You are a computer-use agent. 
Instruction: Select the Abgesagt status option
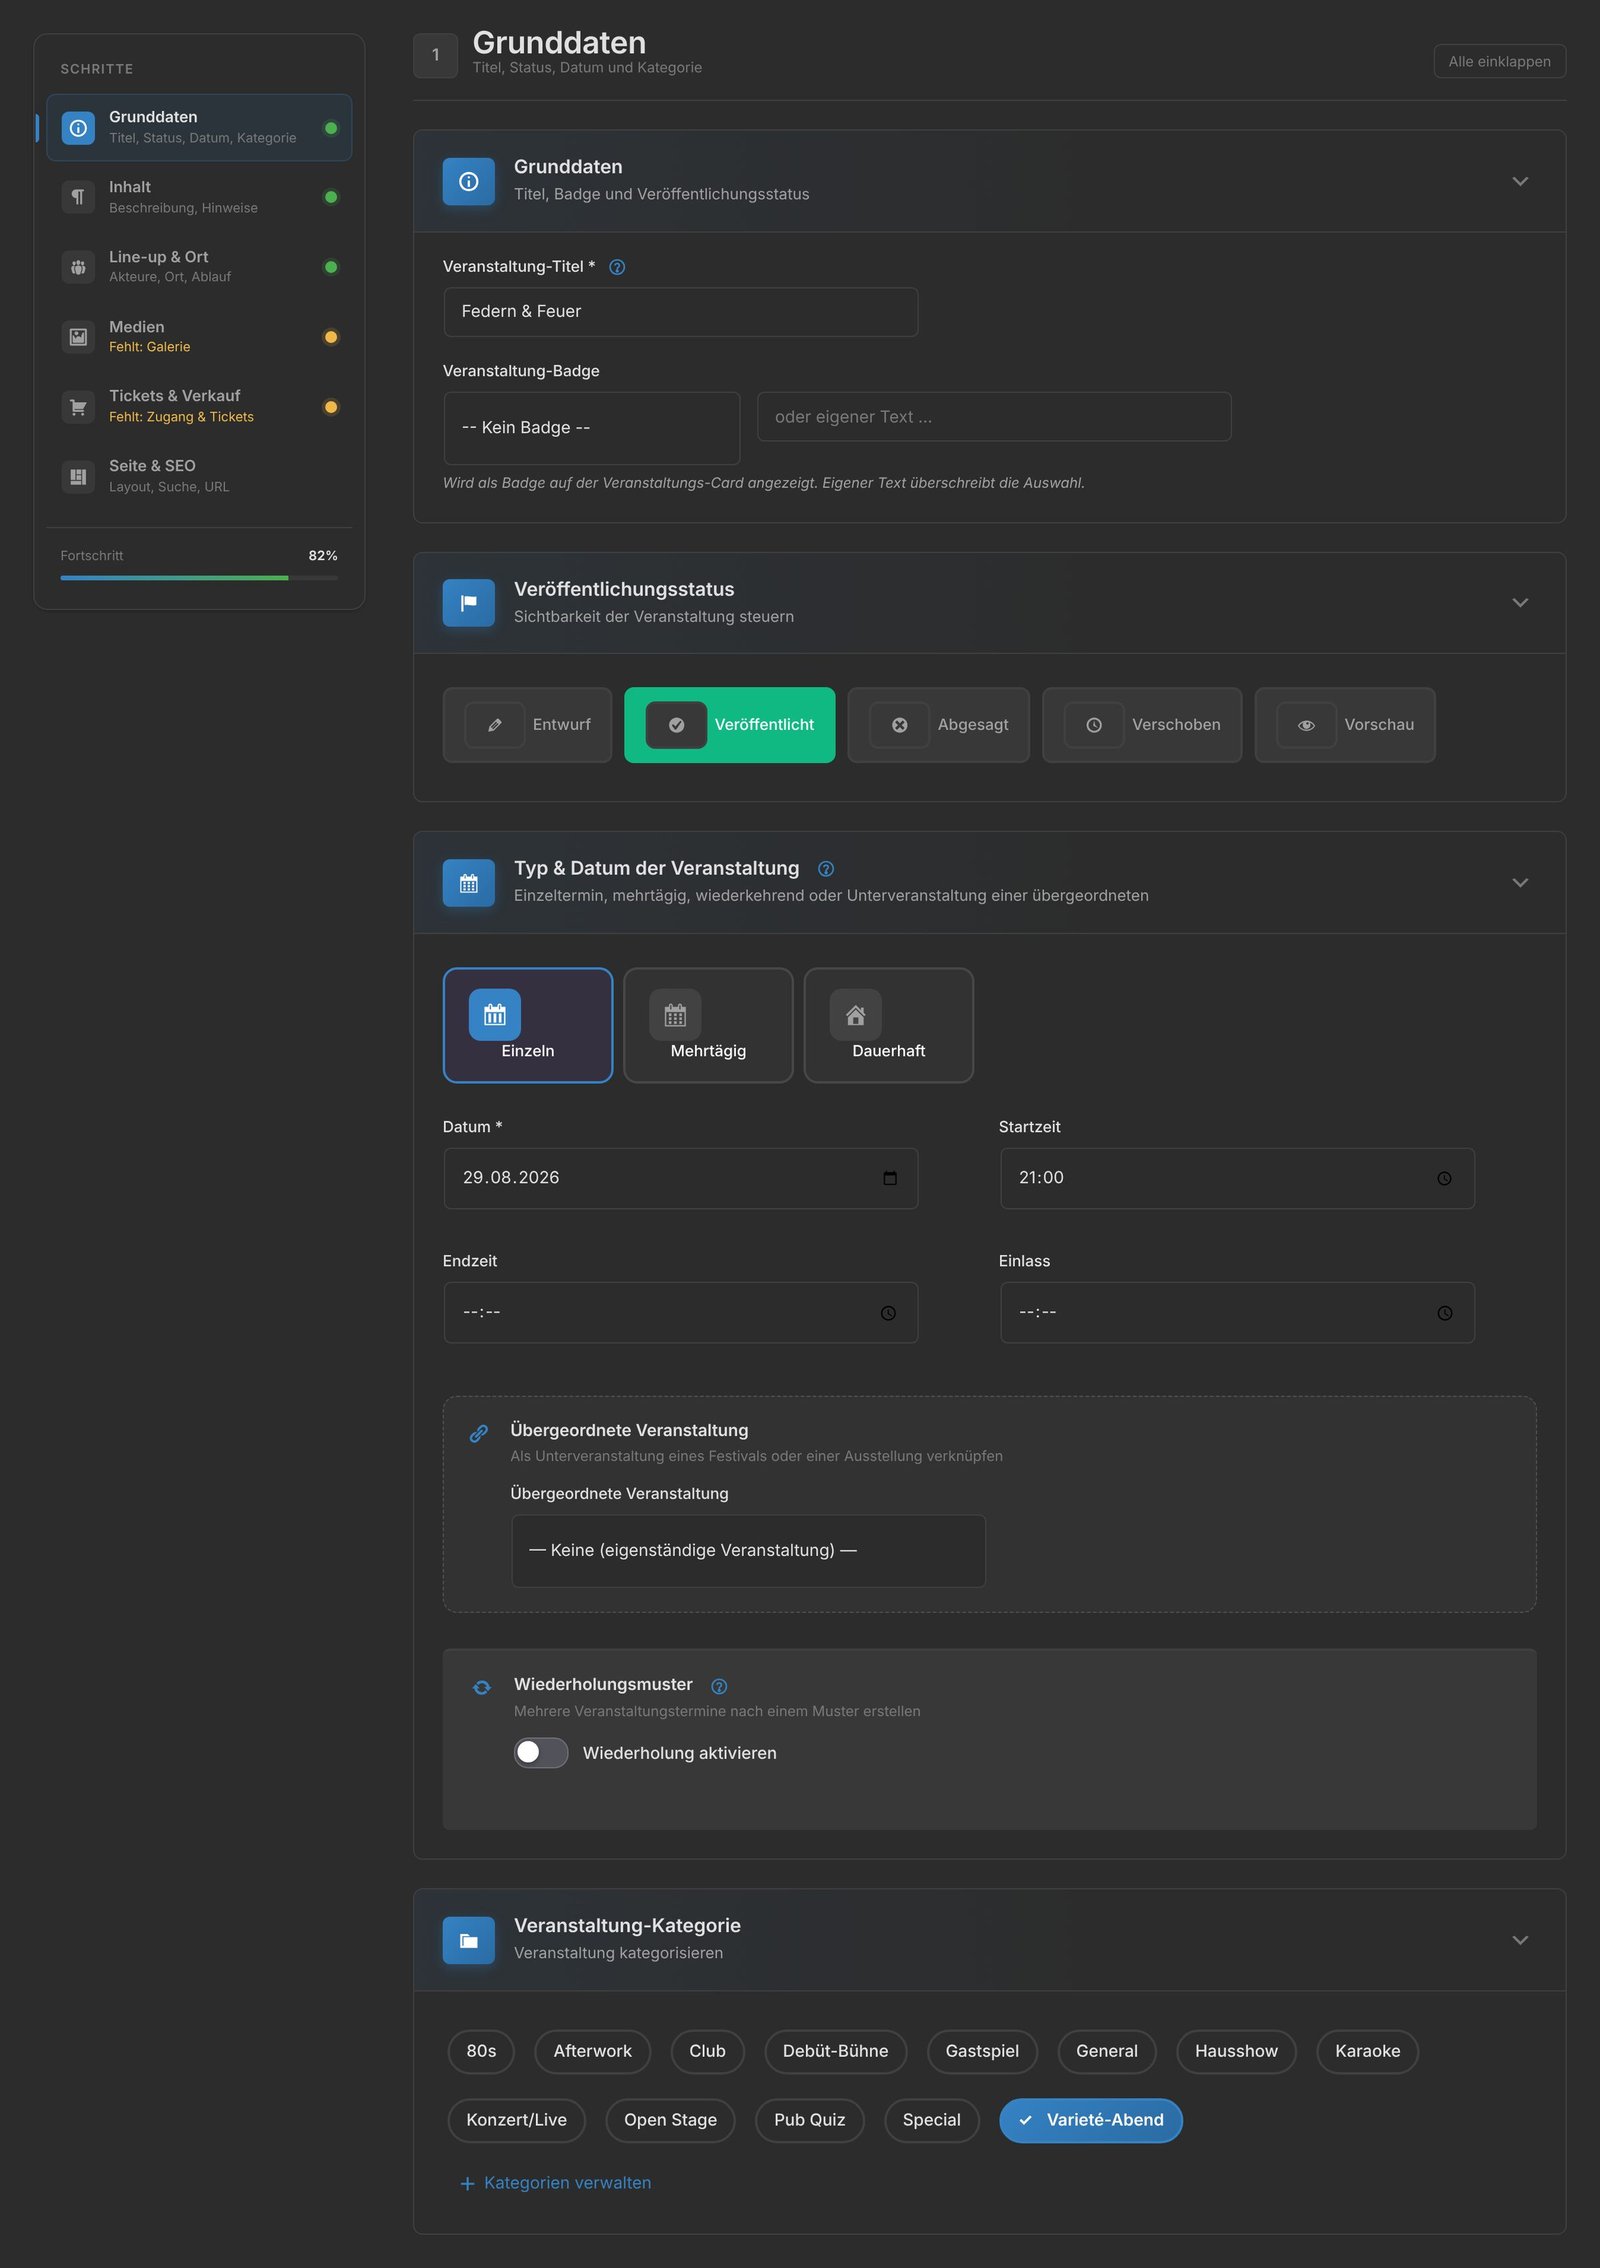coord(938,725)
